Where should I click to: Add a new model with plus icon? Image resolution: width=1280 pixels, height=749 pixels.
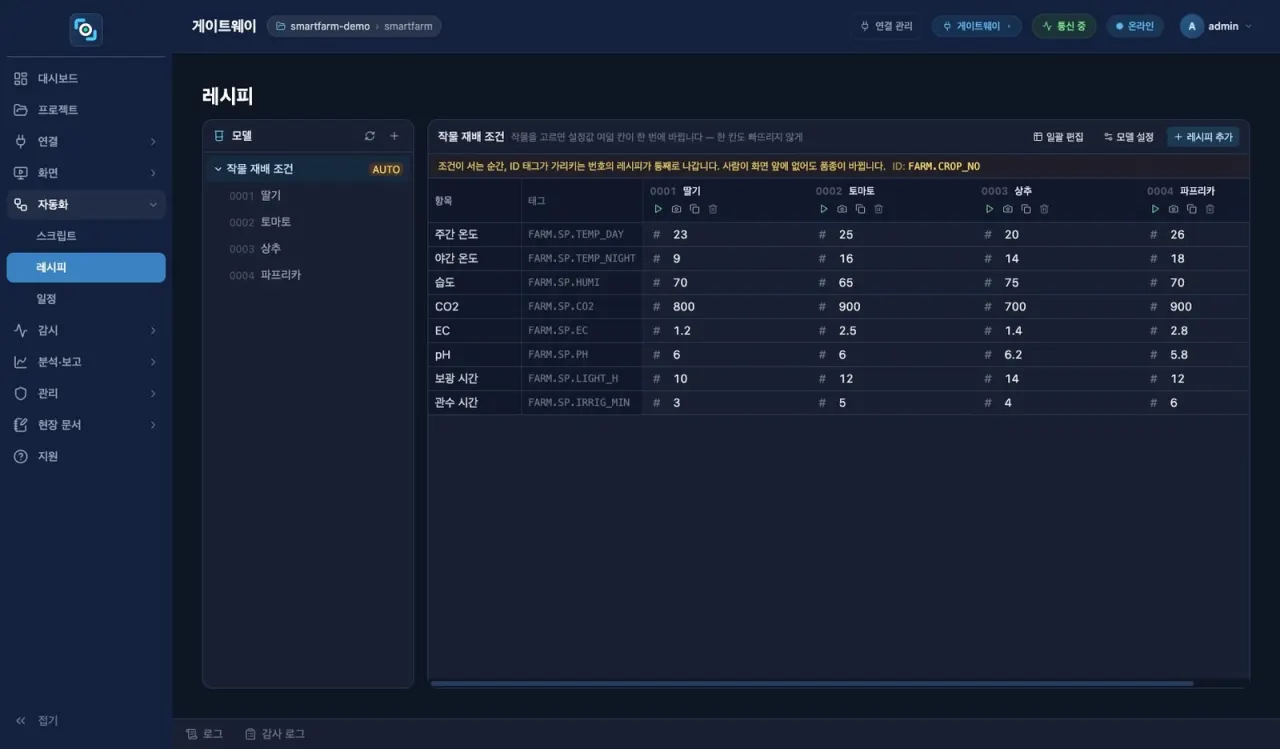tap(394, 136)
